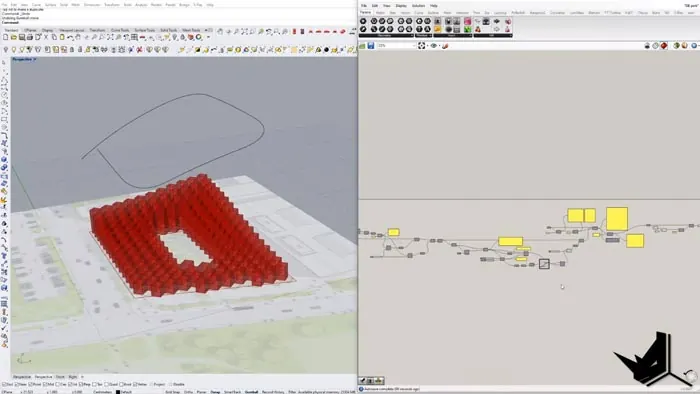Toggle Grid Snap in Rhino status bar
The height and width of the screenshot is (394, 700).
point(172,392)
